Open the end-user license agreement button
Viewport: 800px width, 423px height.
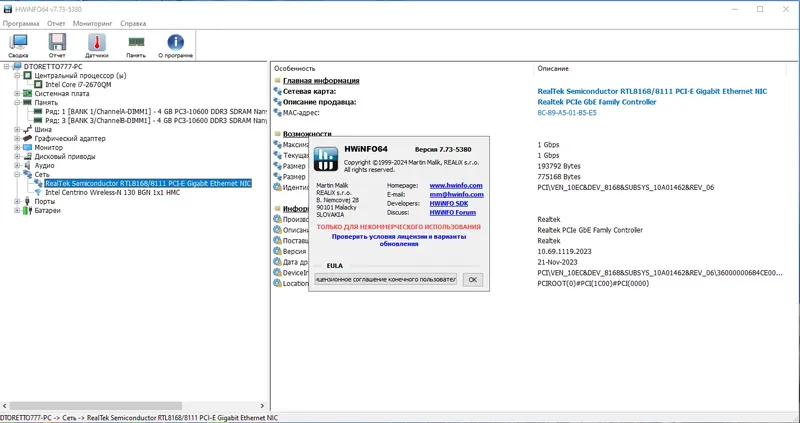click(x=385, y=280)
